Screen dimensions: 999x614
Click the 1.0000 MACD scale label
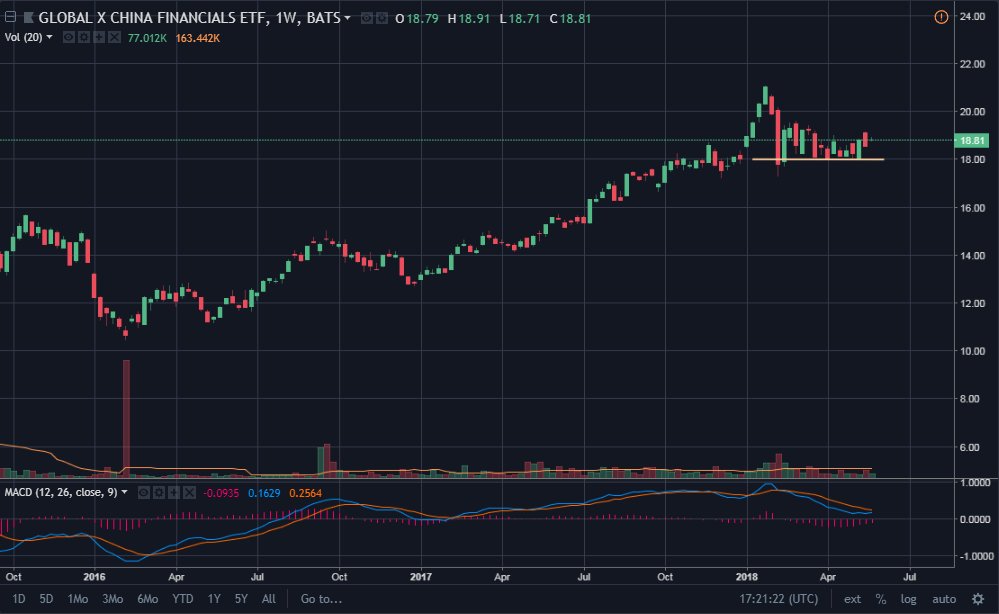(975, 483)
